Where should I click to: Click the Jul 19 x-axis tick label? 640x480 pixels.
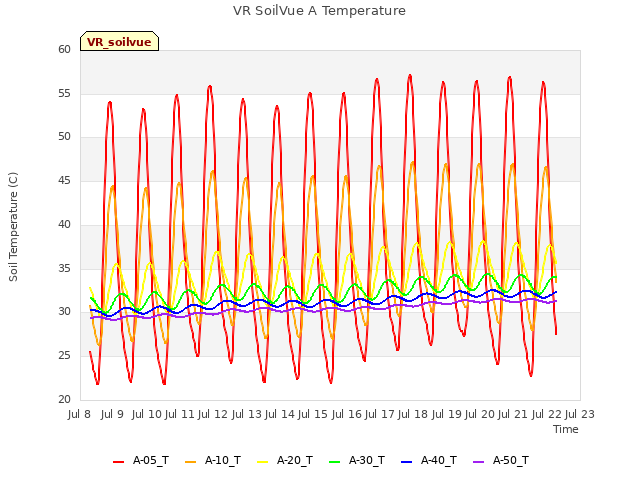pos(447,414)
